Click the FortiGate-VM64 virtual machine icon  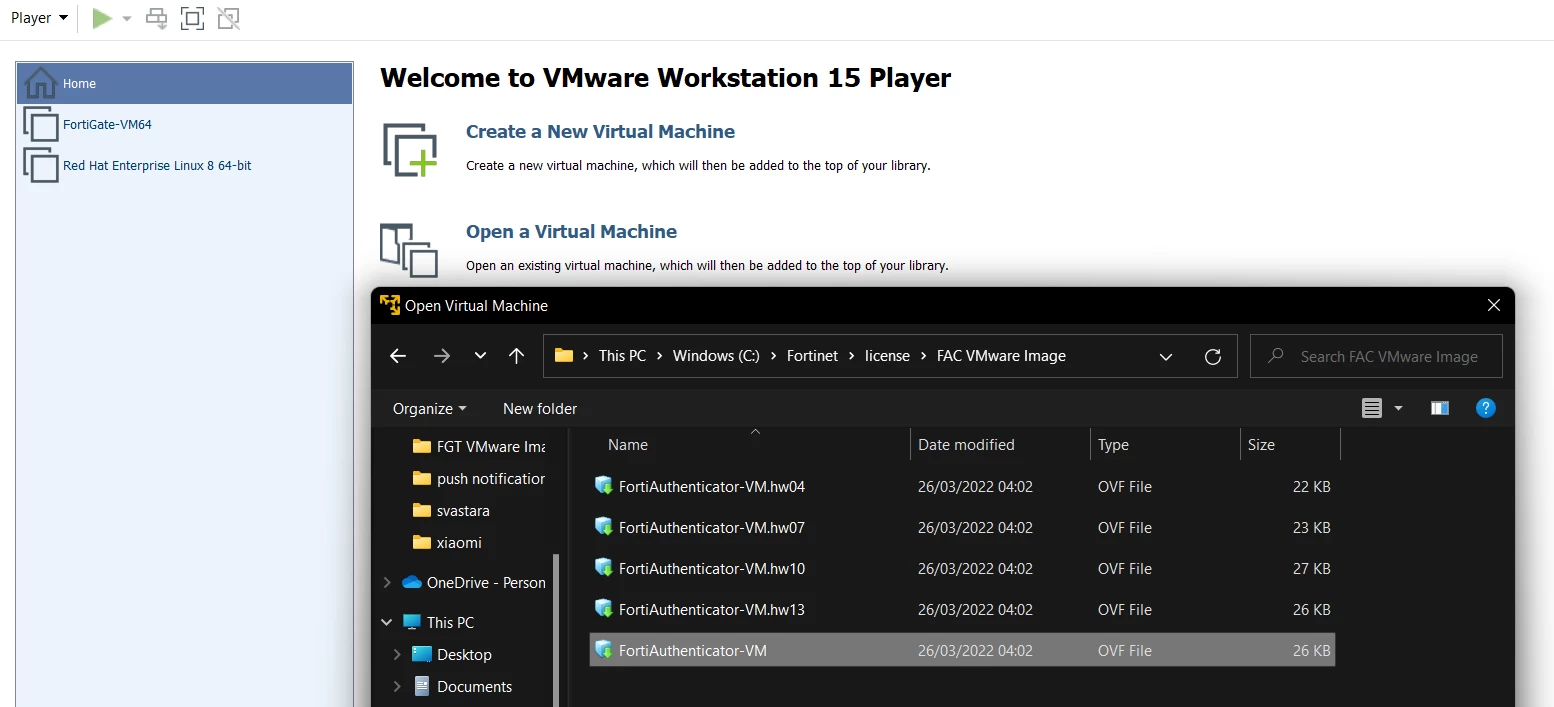[41, 125]
